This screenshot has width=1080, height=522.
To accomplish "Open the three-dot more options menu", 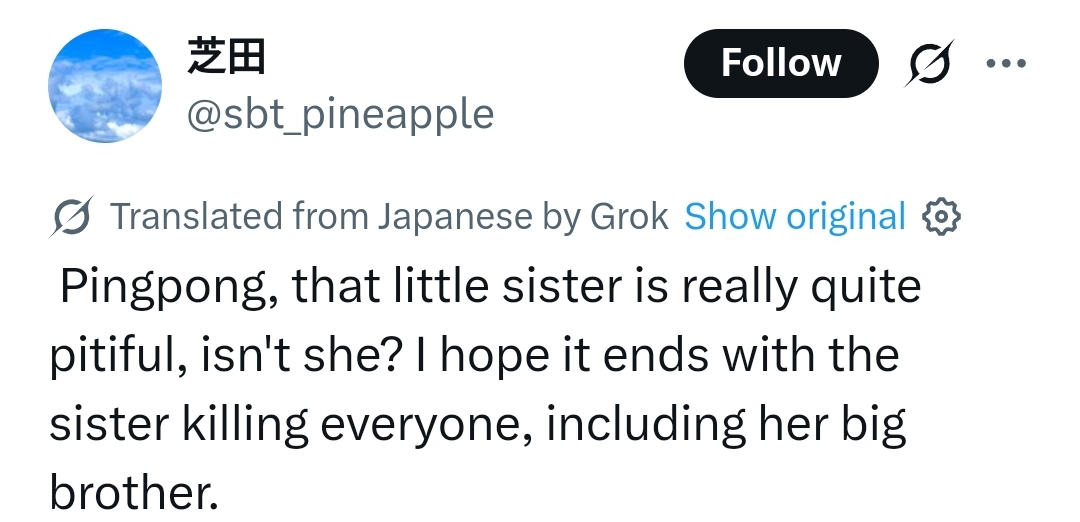I will (1005, 63).
